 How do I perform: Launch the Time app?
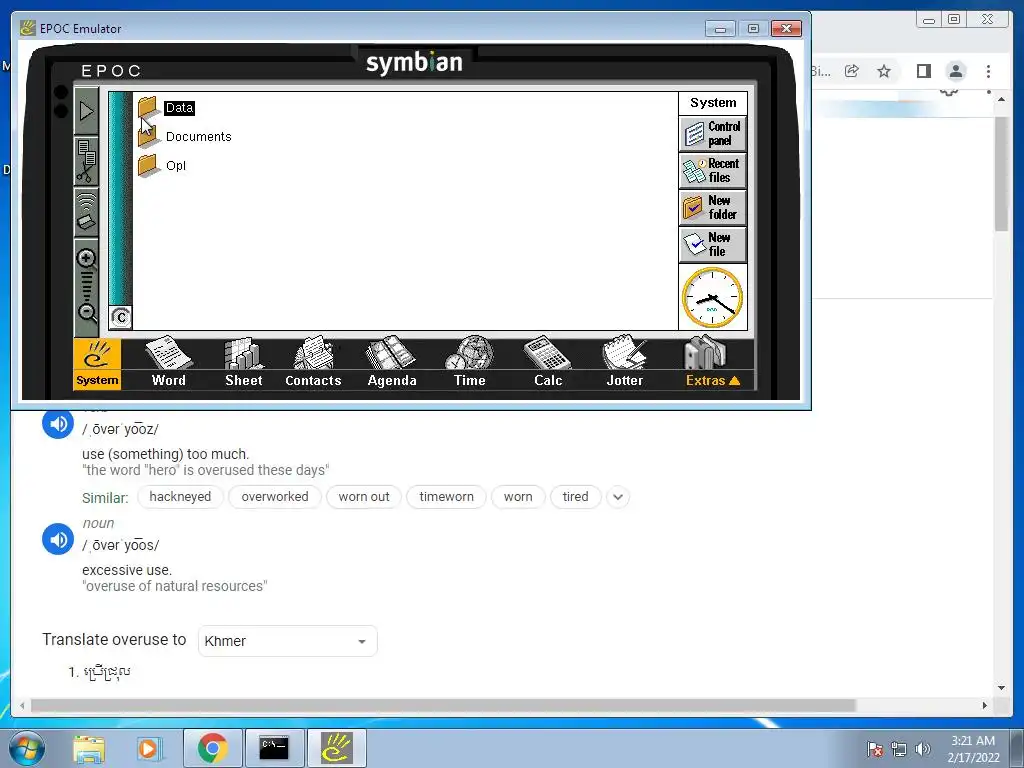pyautogui.click(x=470, y=362)
